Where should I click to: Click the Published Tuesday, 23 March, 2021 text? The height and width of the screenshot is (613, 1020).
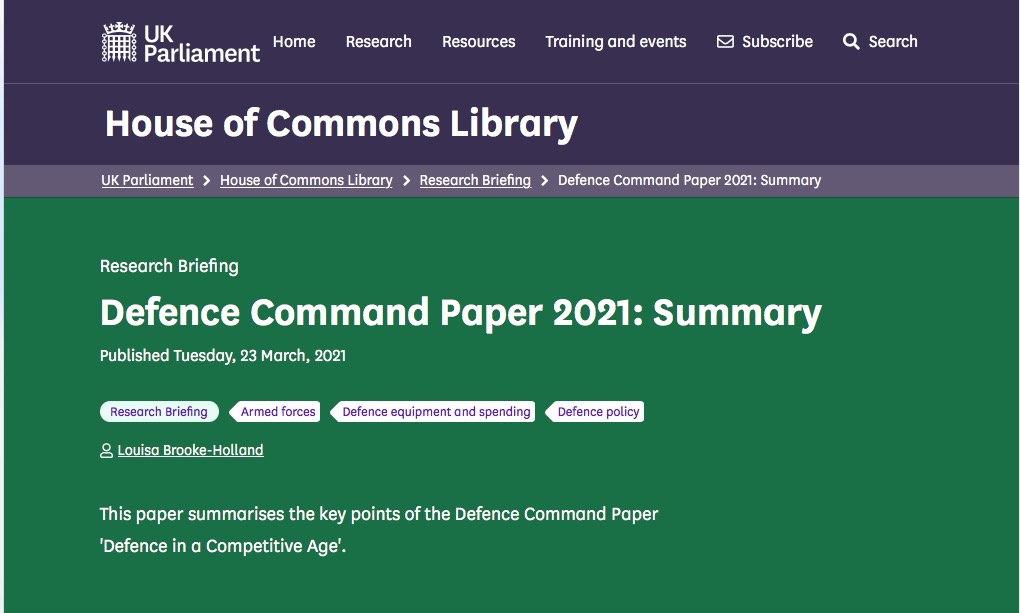[x=222, y=356]
